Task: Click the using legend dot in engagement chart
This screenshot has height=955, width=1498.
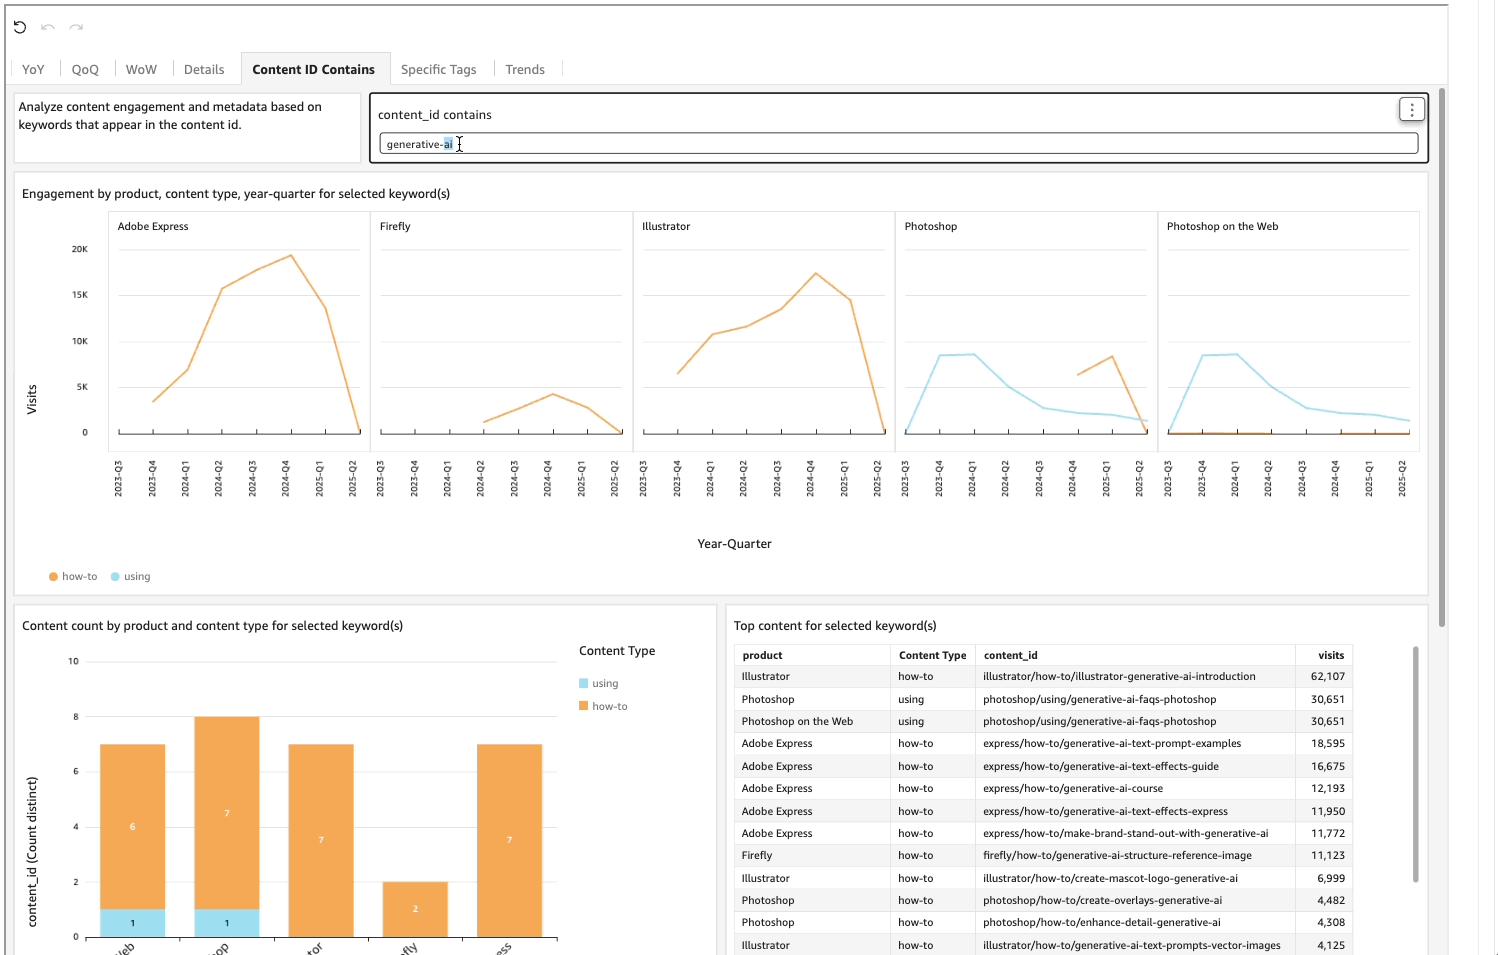Action: (x=115, y=576)
